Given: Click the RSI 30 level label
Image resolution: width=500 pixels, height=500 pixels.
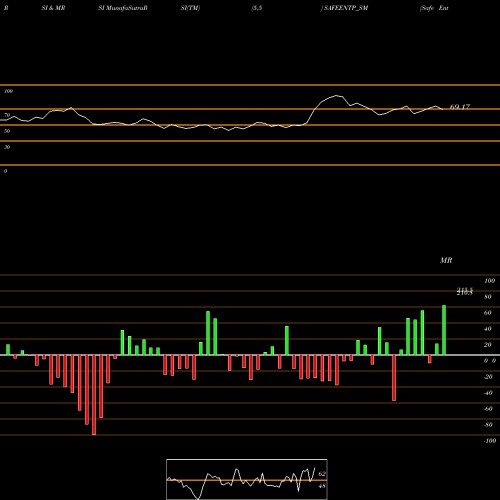Looking at the screenshot, I should [x=7, y=147].
